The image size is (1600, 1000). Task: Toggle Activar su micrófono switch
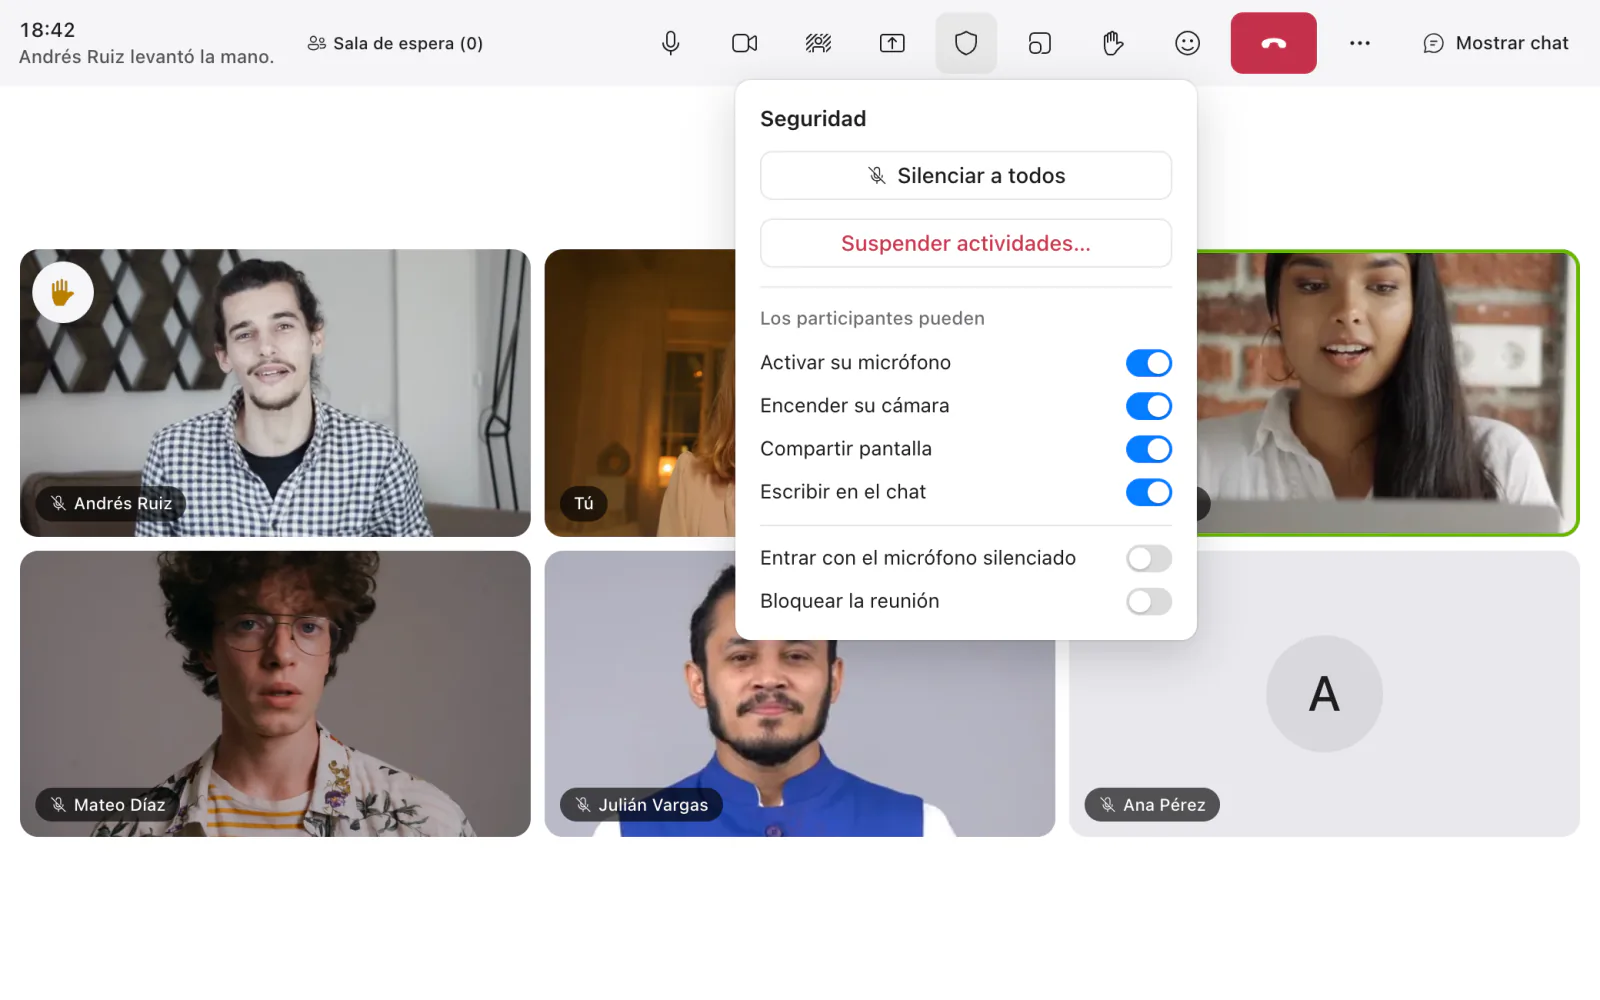(x=1148, y=363)
